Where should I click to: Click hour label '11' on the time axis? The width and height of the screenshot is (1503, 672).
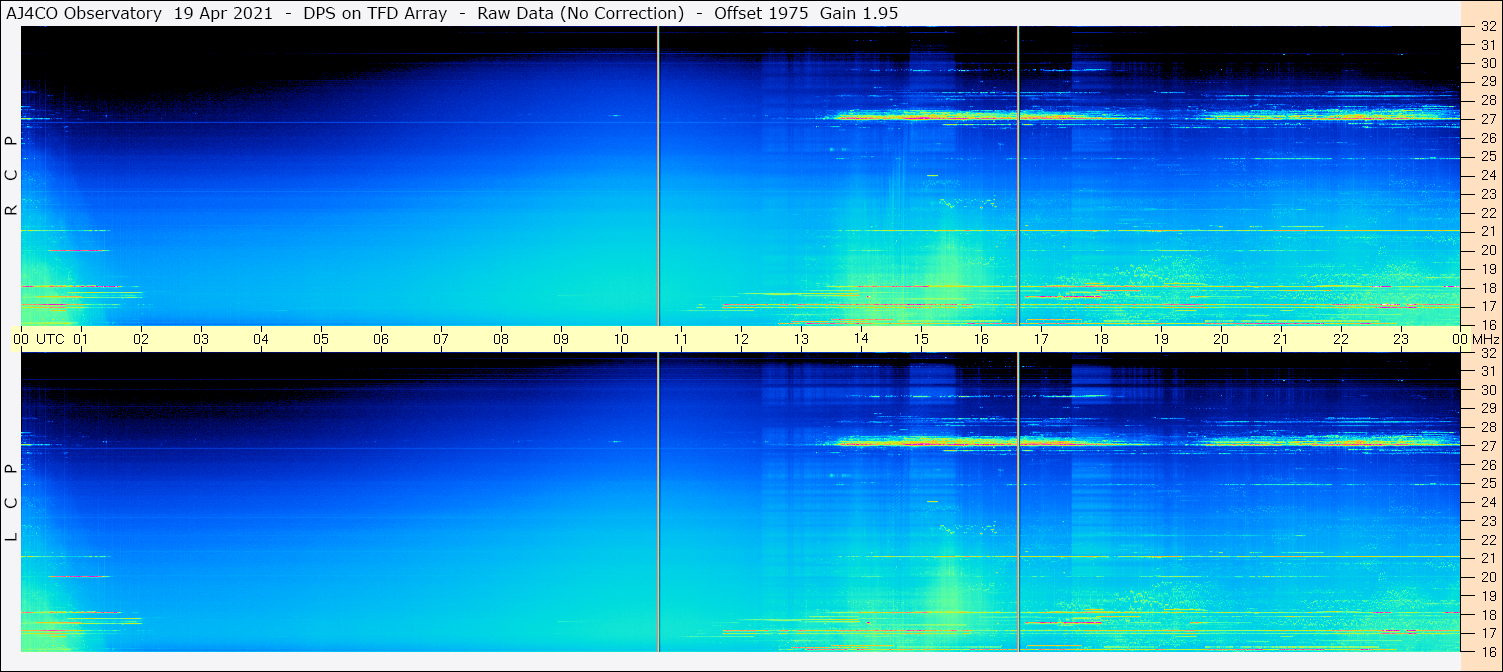681,339
